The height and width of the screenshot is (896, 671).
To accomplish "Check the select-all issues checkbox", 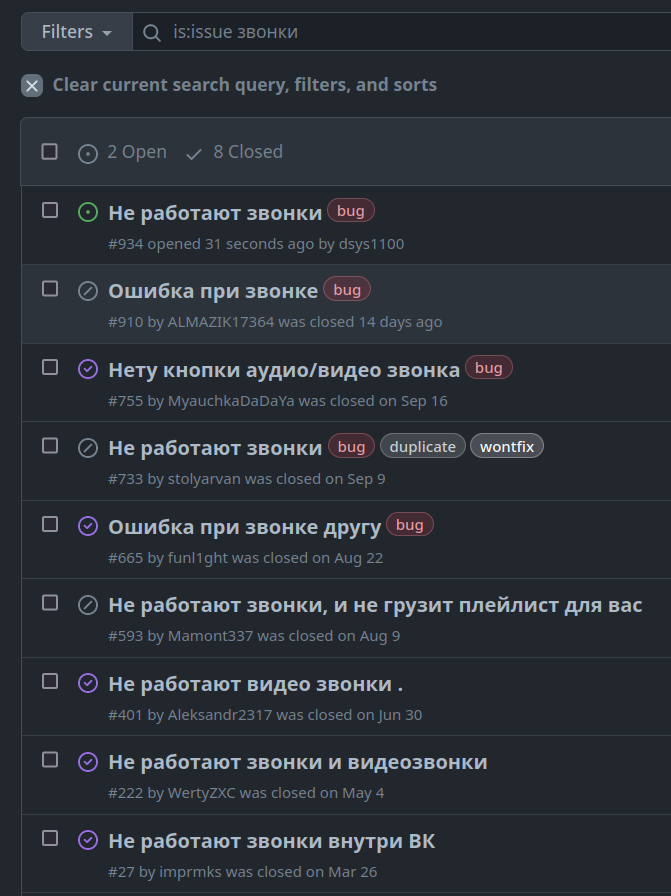I will tap(49, 151).
